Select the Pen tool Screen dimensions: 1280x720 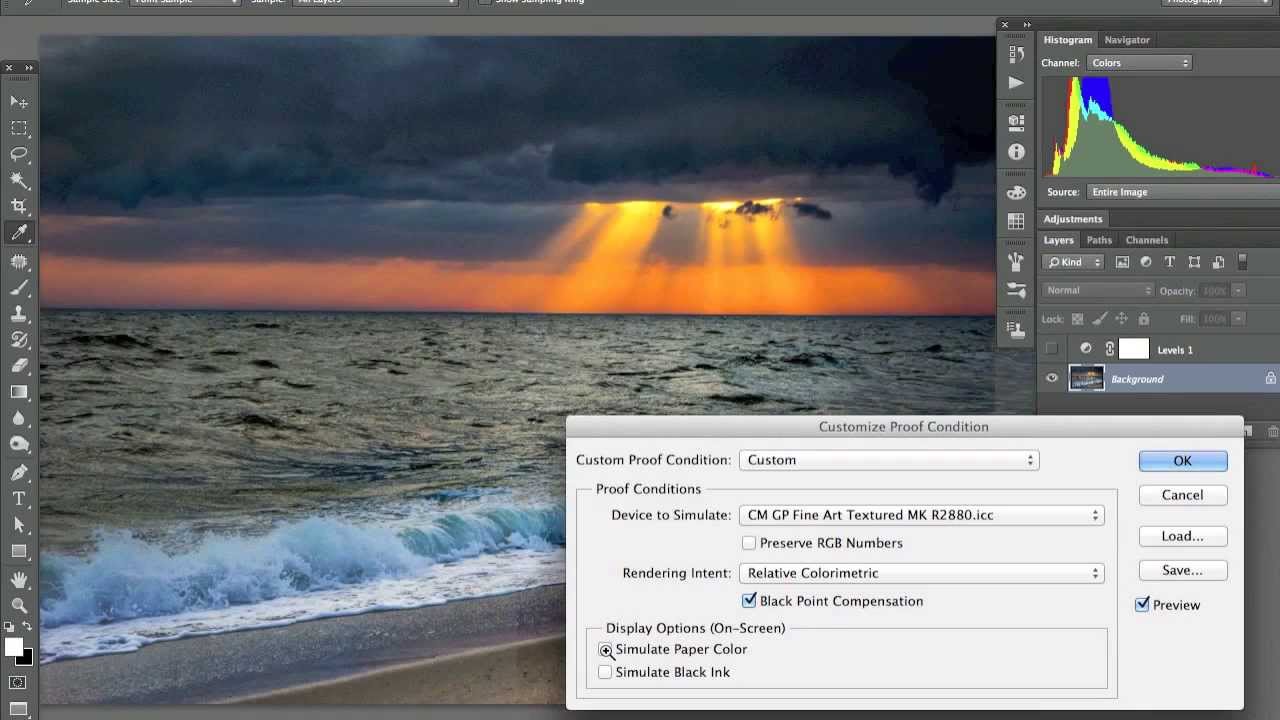[19, 473]
